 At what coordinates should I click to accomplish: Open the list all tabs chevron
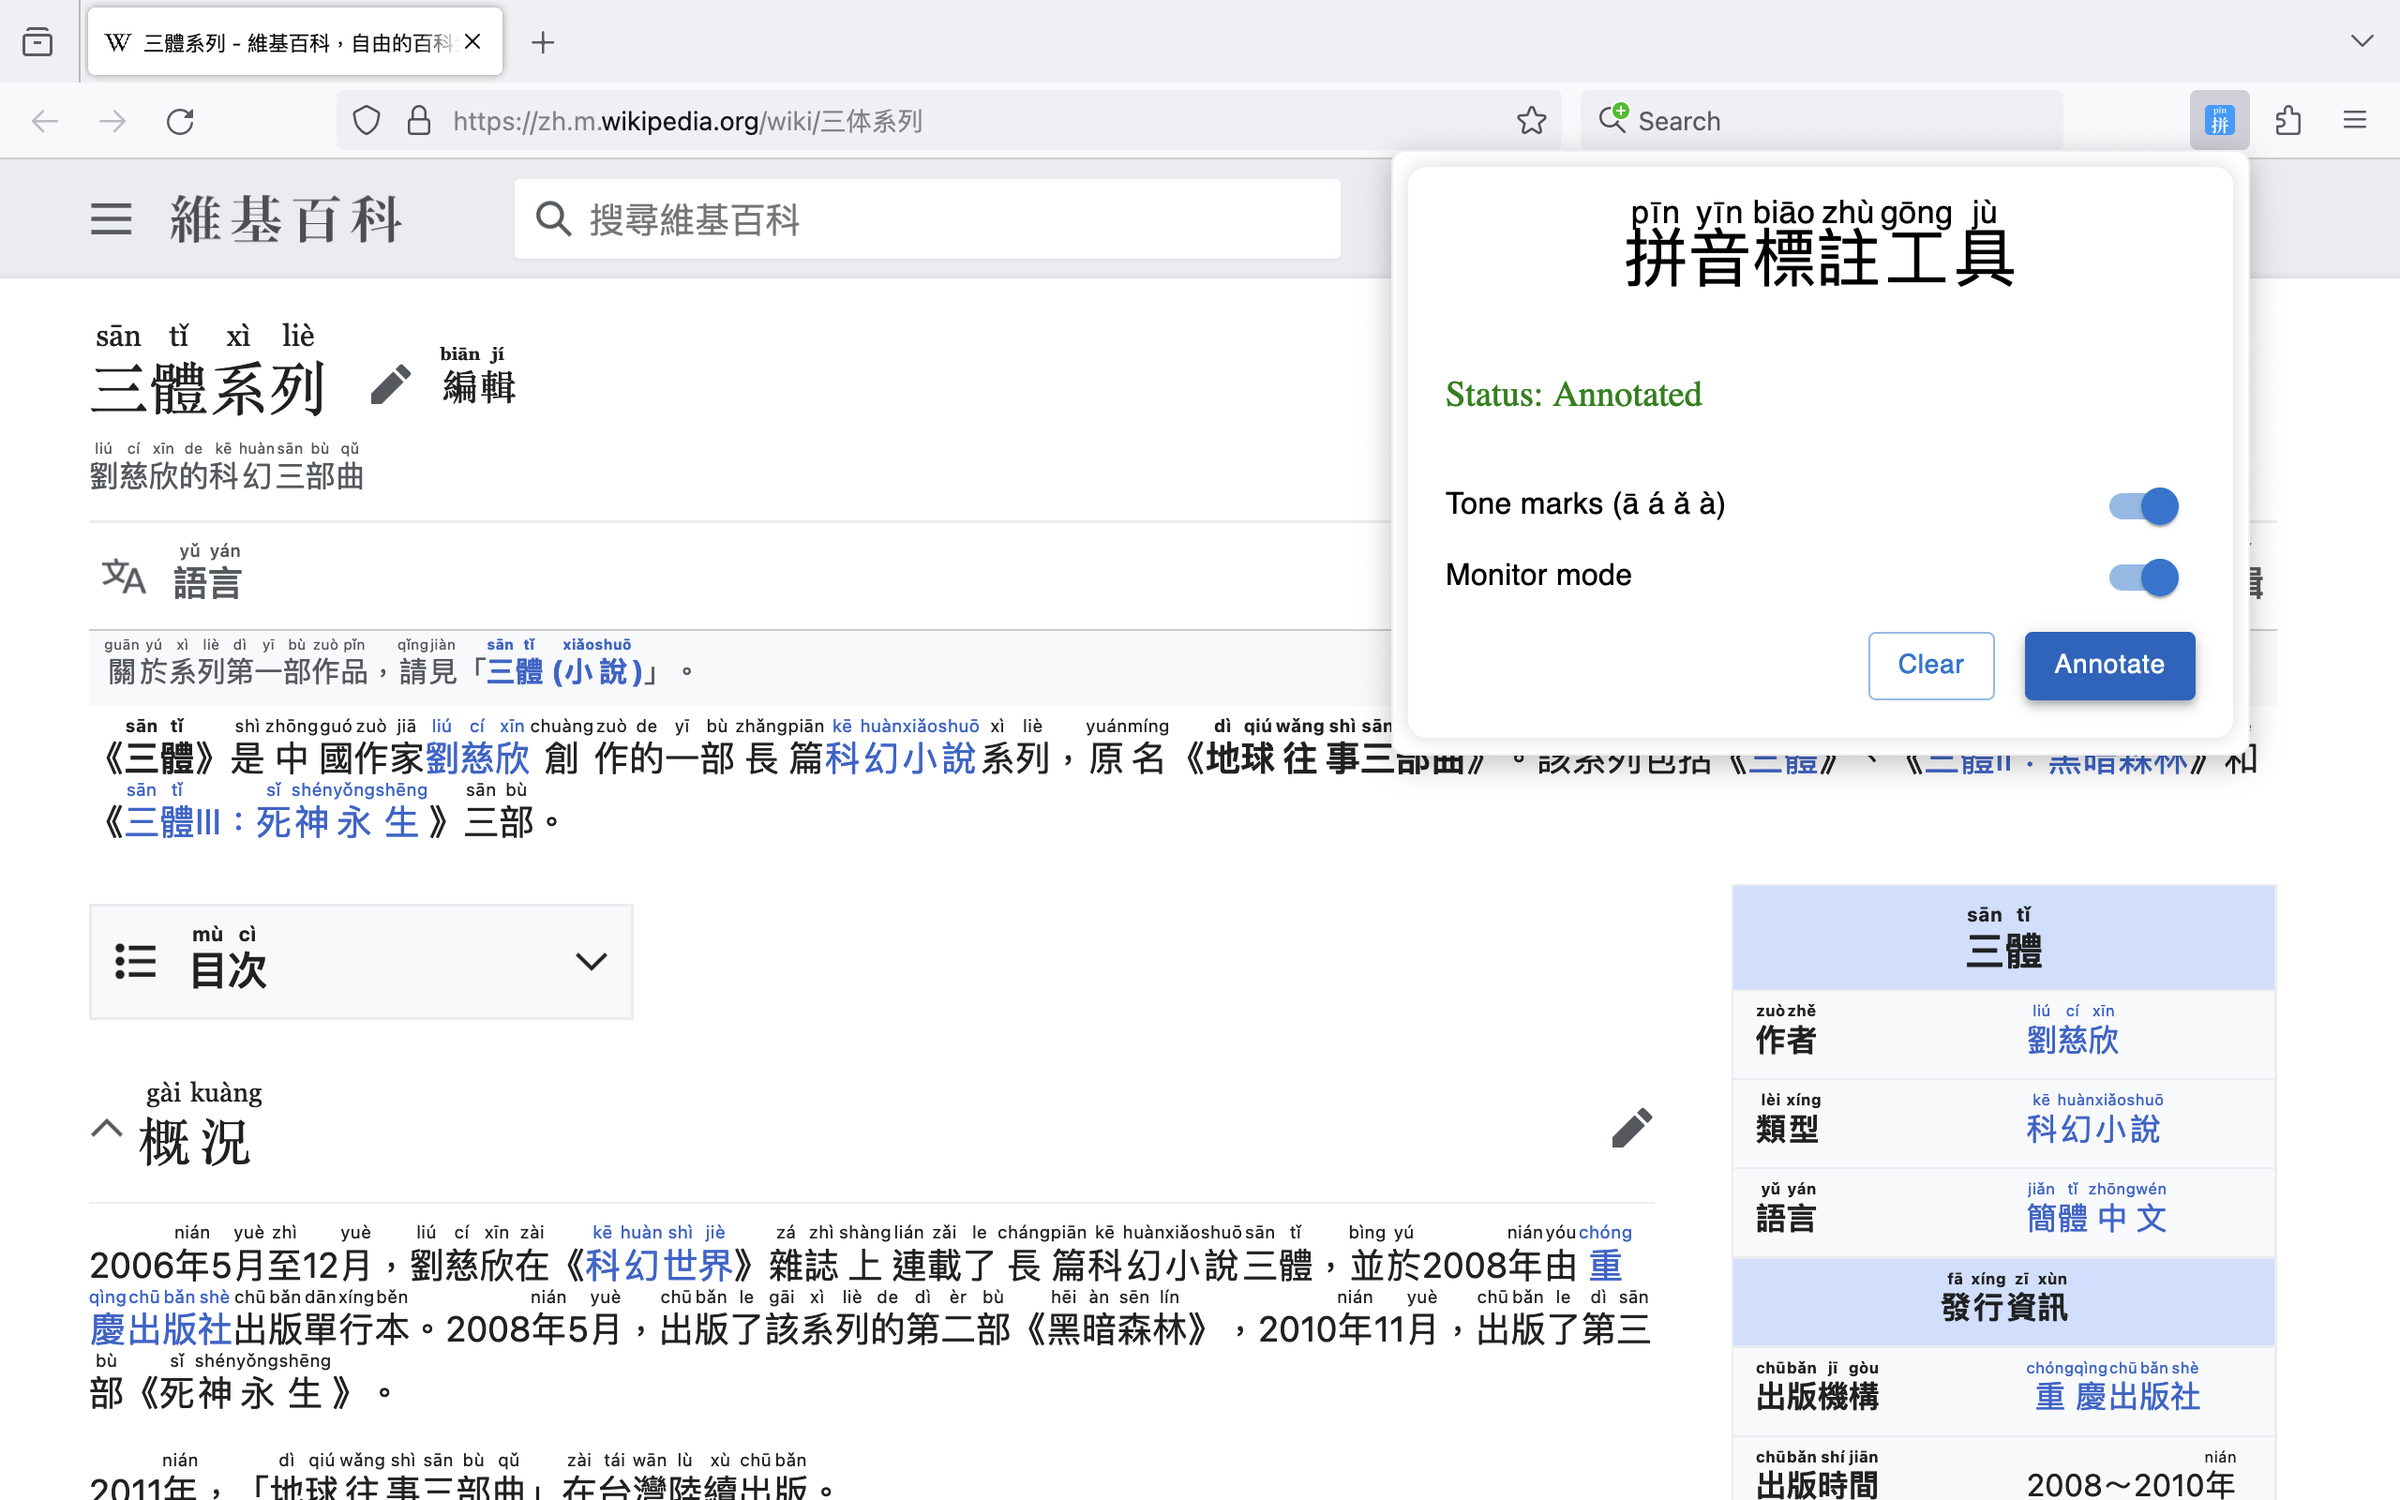[x=2361, y=41]
